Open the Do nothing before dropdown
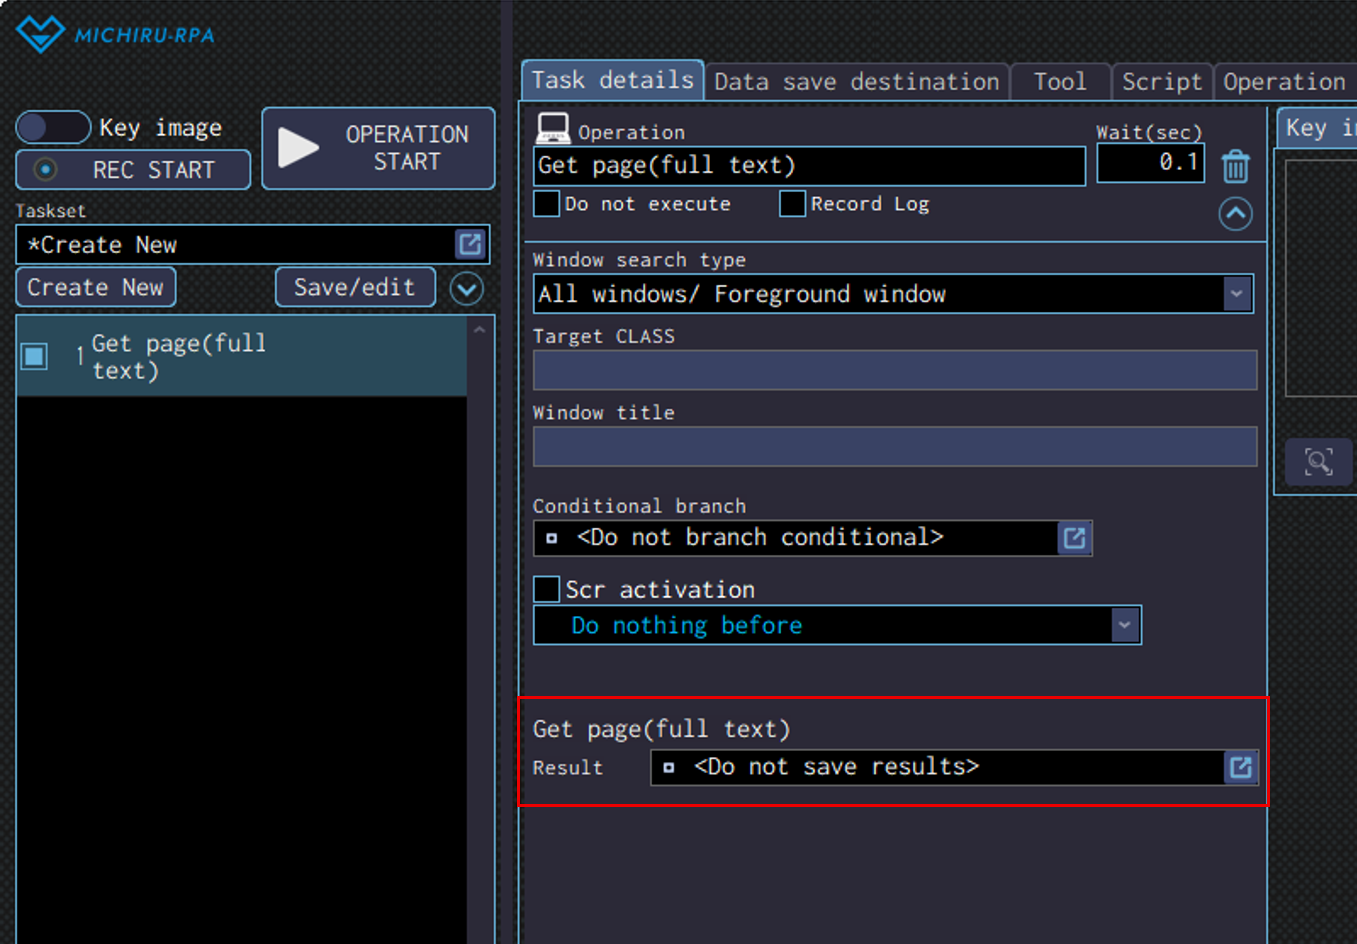Viewport: 1357px width, 944px height. coord(1125,625)
